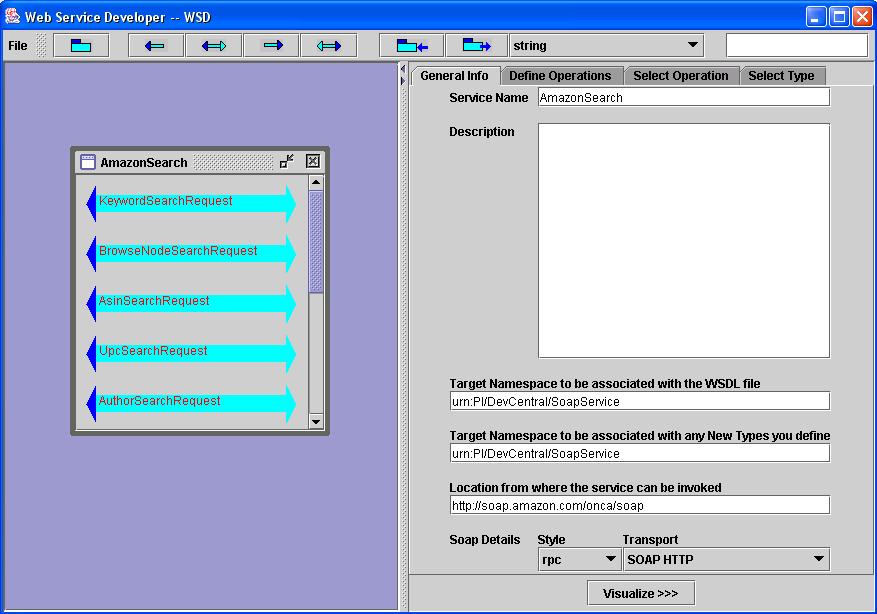Open the File menu
This screenshot has height=614, width=877.
(17, 46)
